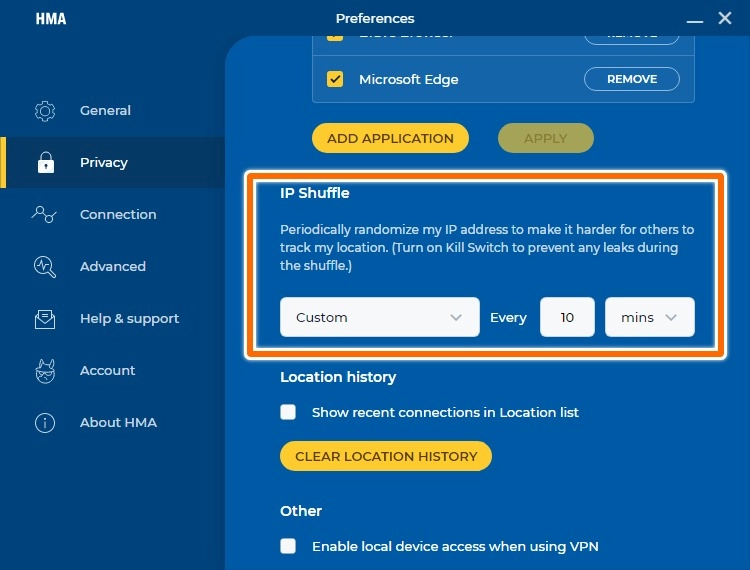Open the Advanced settings page
The width and height of the screenshot is (750, 570).
pos(112,266)
